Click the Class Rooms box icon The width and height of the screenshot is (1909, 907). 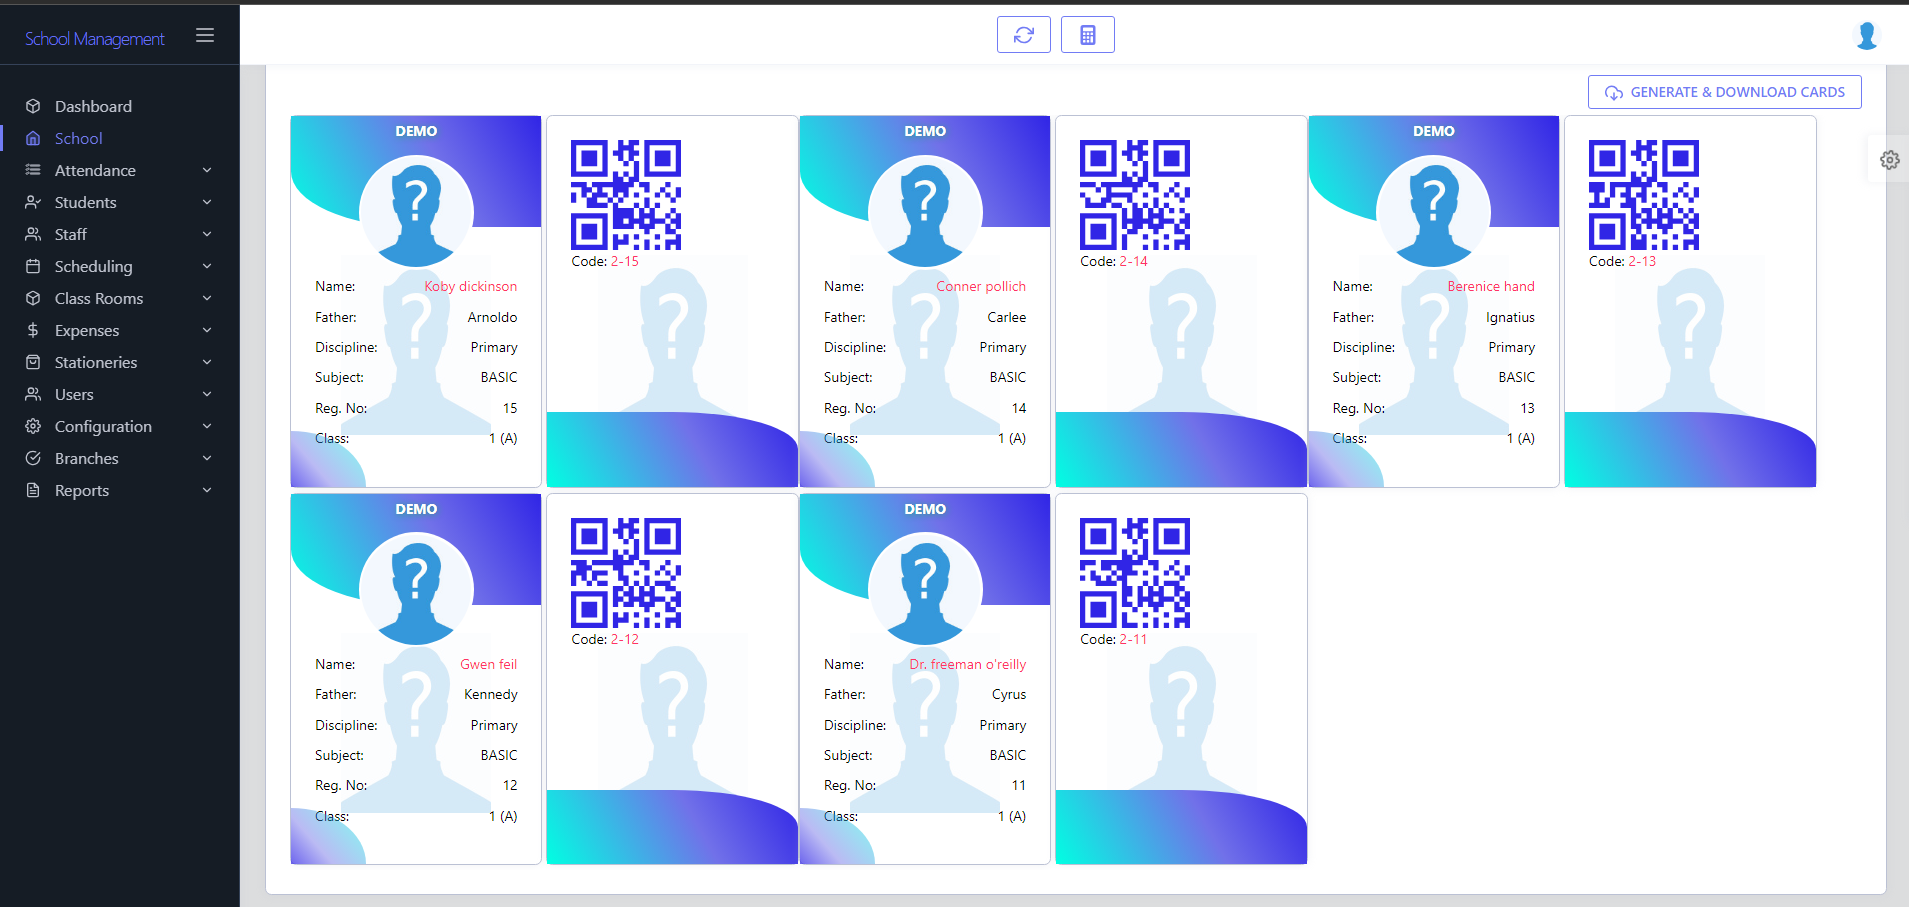click(x=33, y=298)
